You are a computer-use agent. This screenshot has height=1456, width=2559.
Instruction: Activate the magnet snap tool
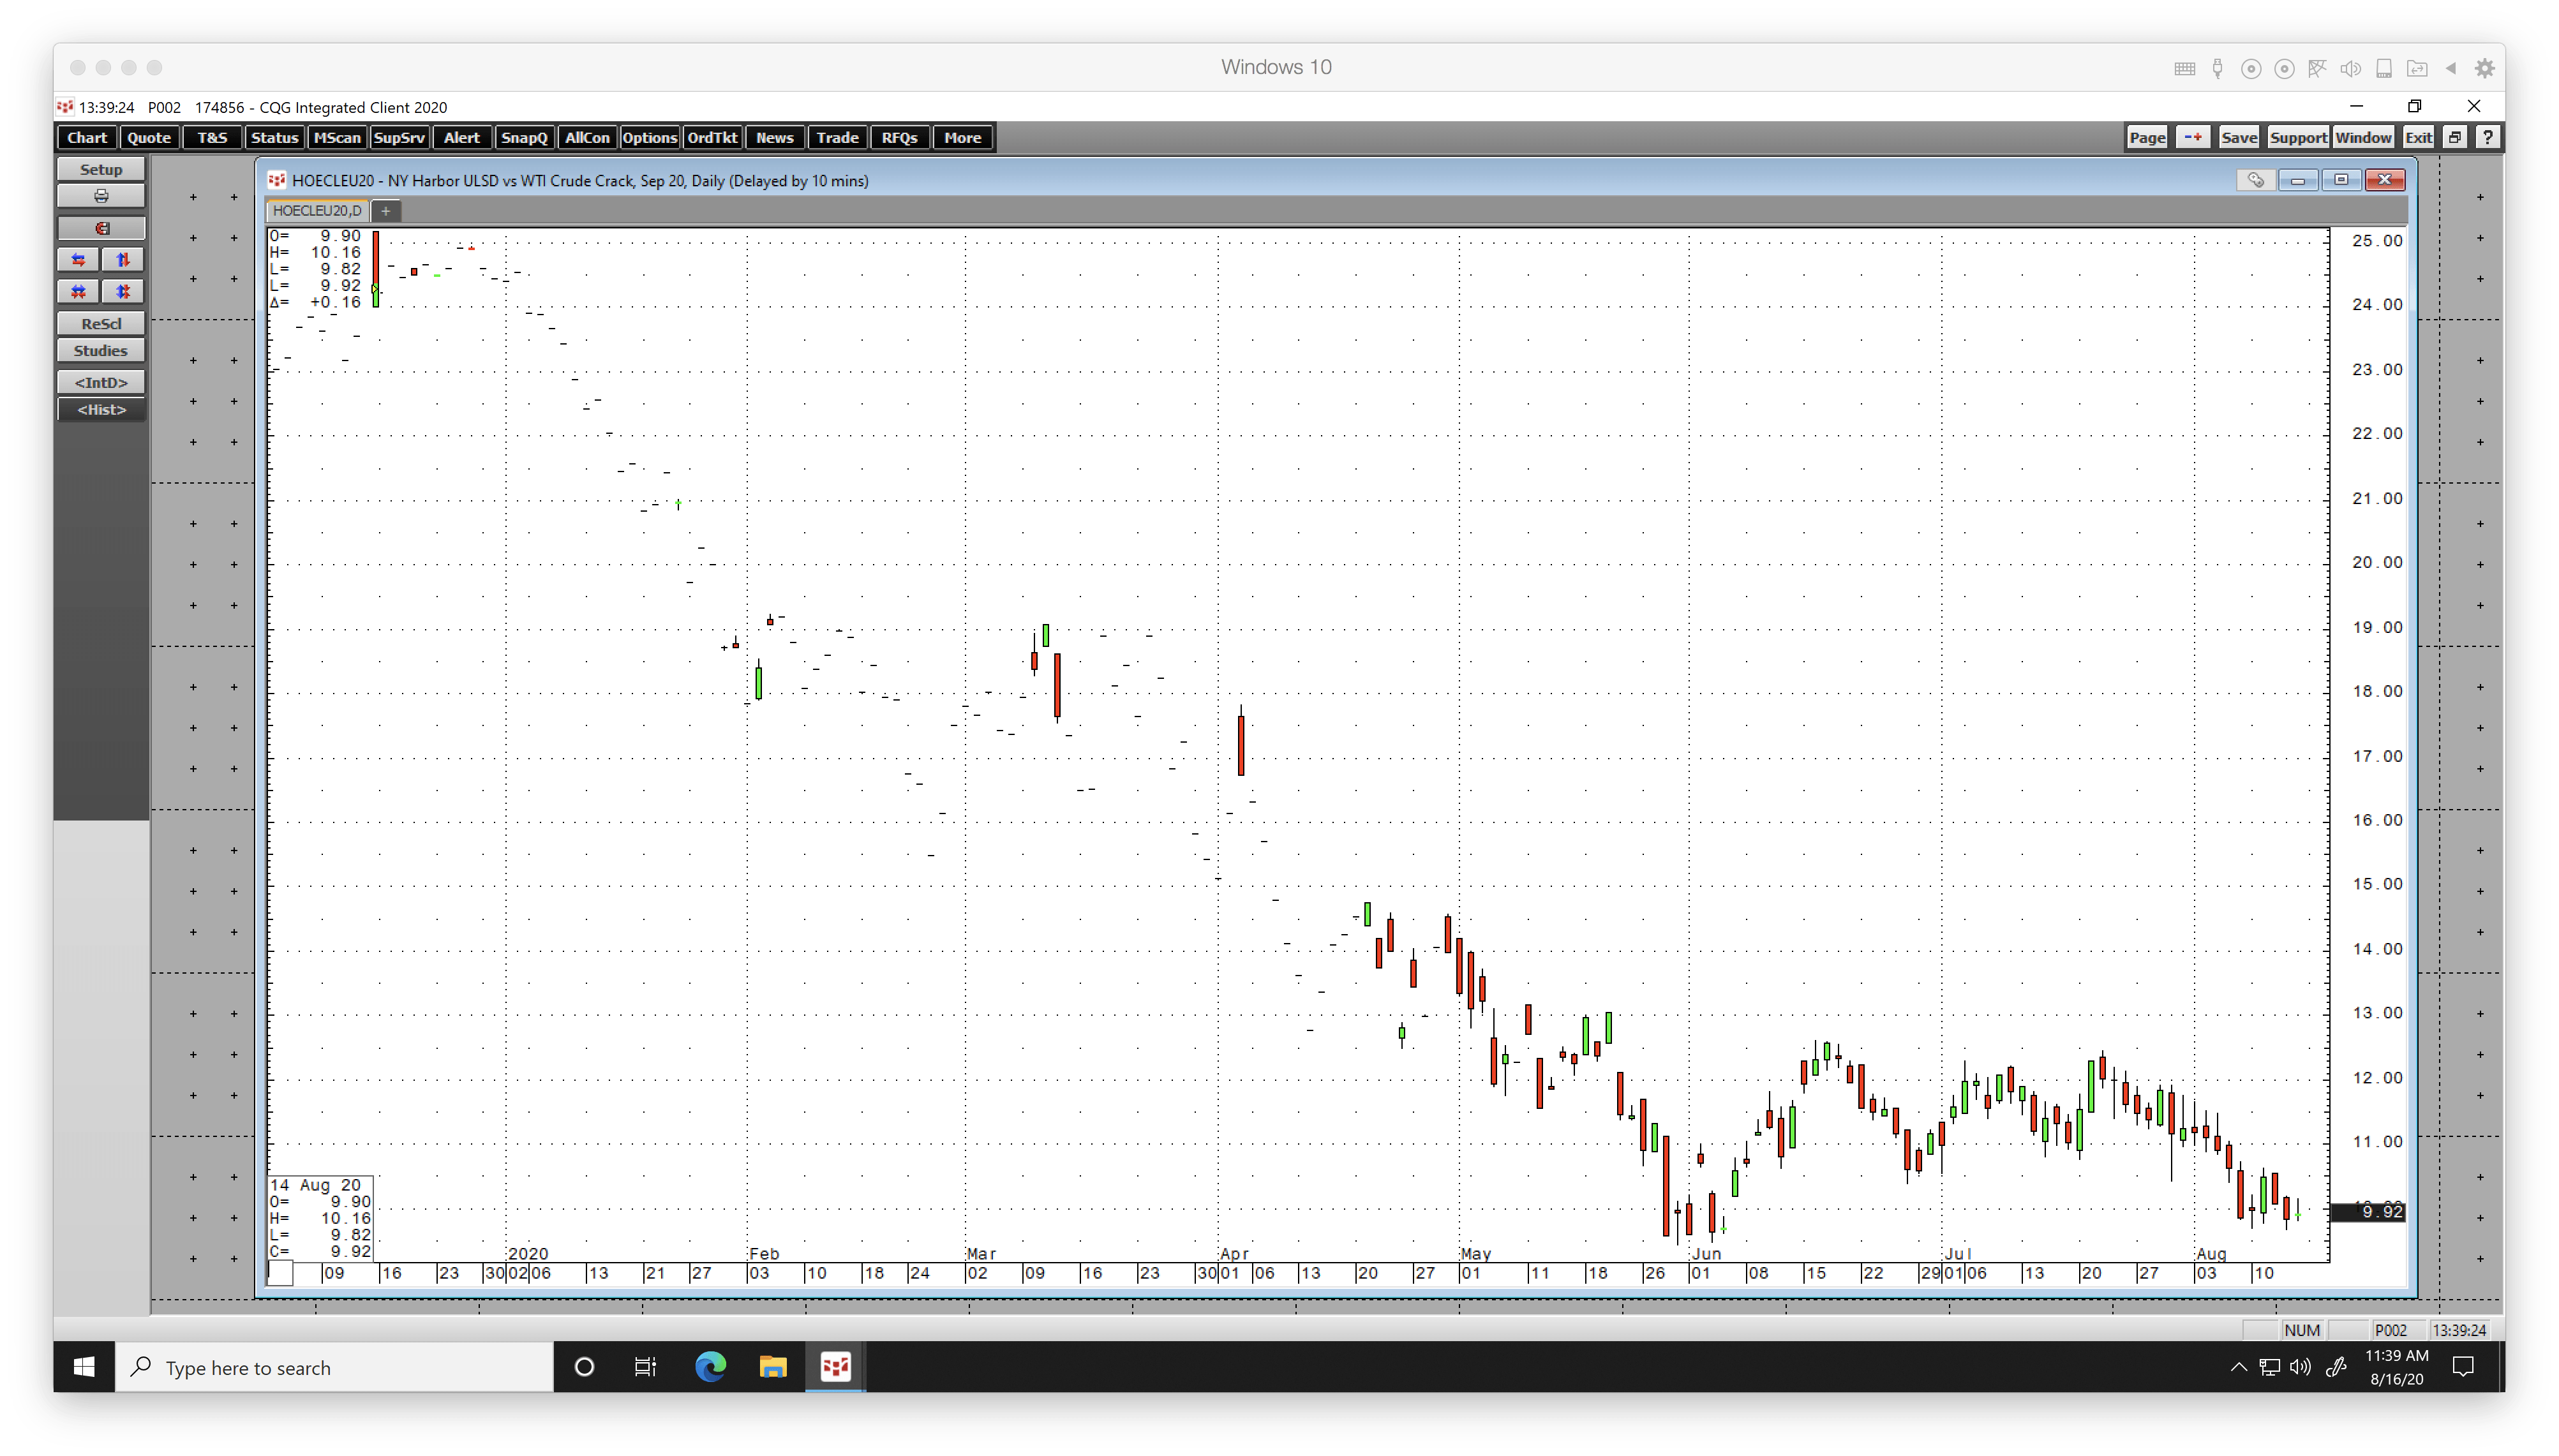101,228
